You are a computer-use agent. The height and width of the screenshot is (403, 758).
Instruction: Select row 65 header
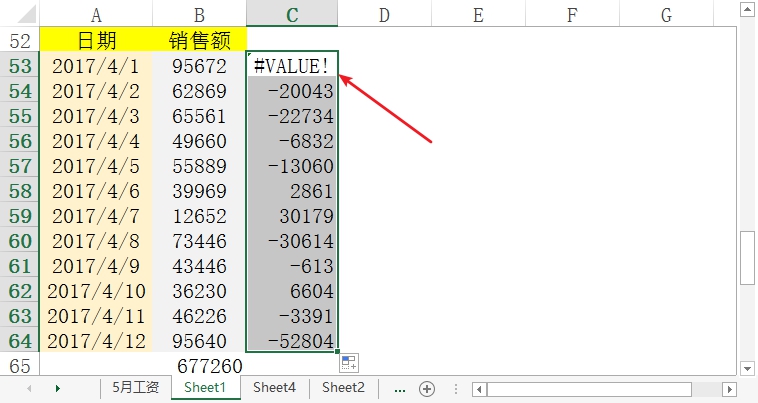pos(20,365)
